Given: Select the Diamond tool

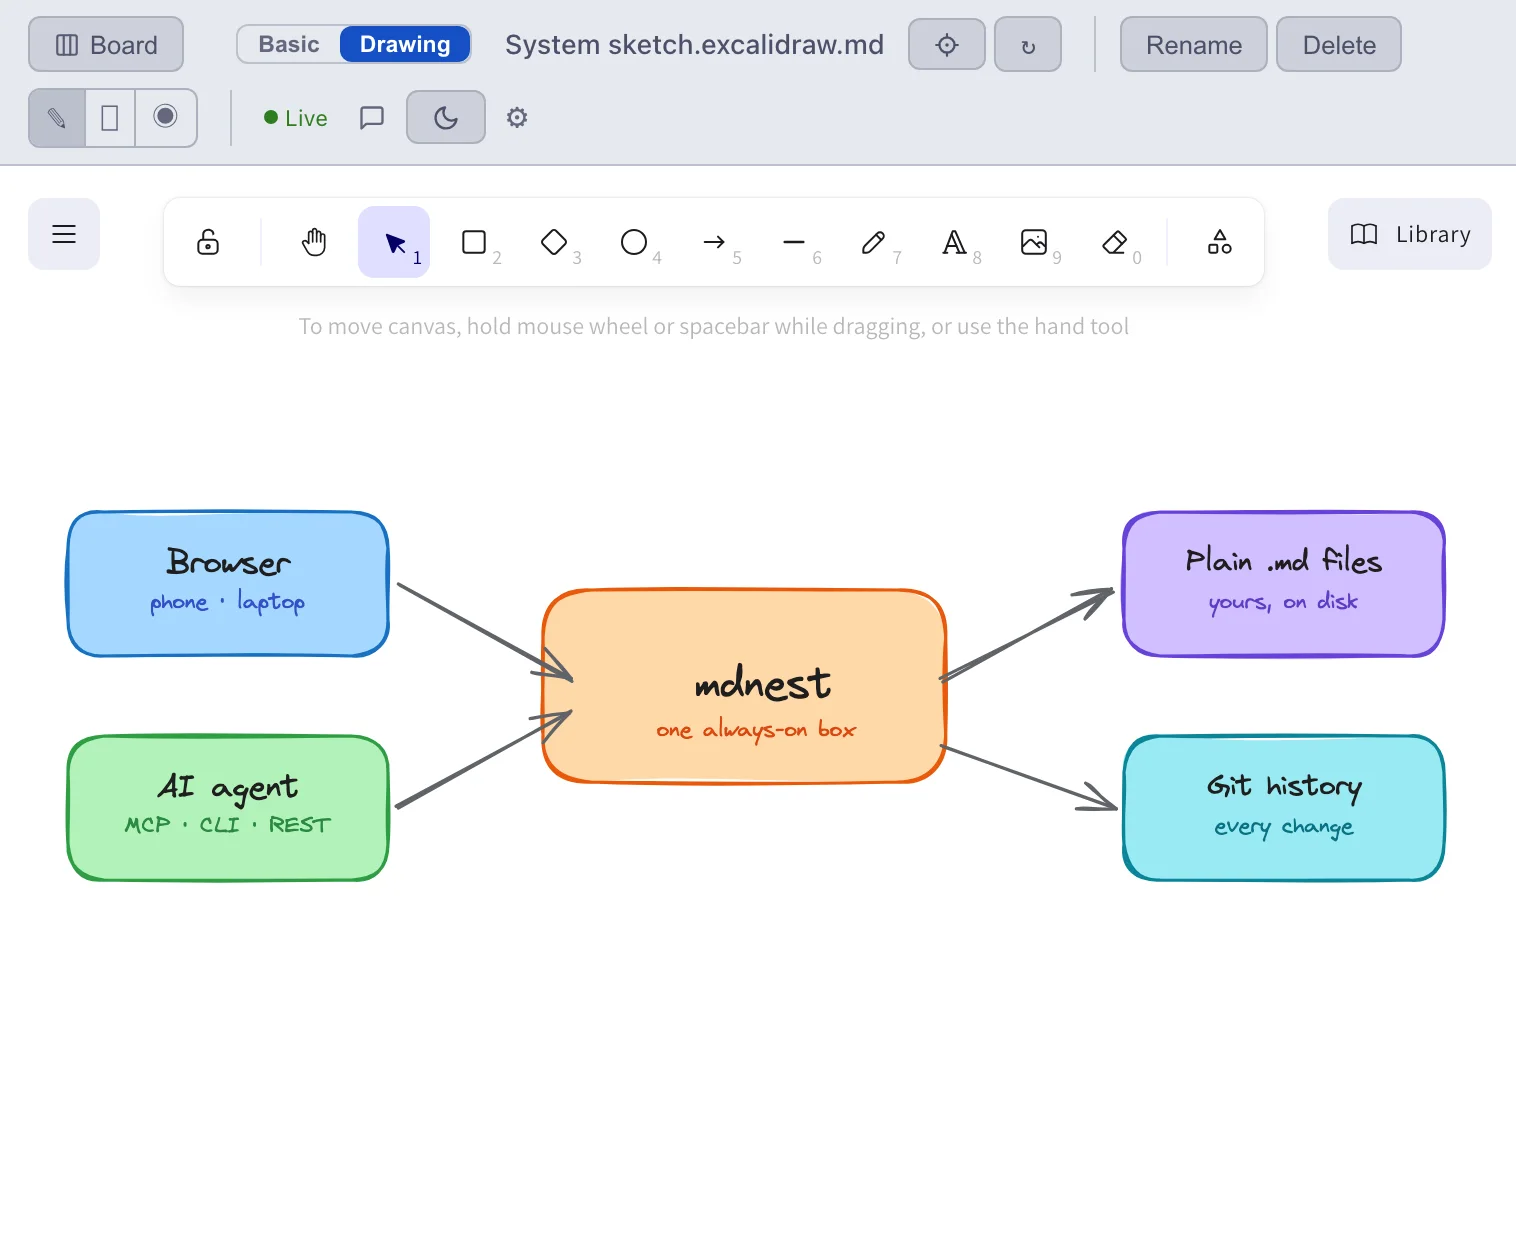Looking at the screenshot, I should coord(554,242).
